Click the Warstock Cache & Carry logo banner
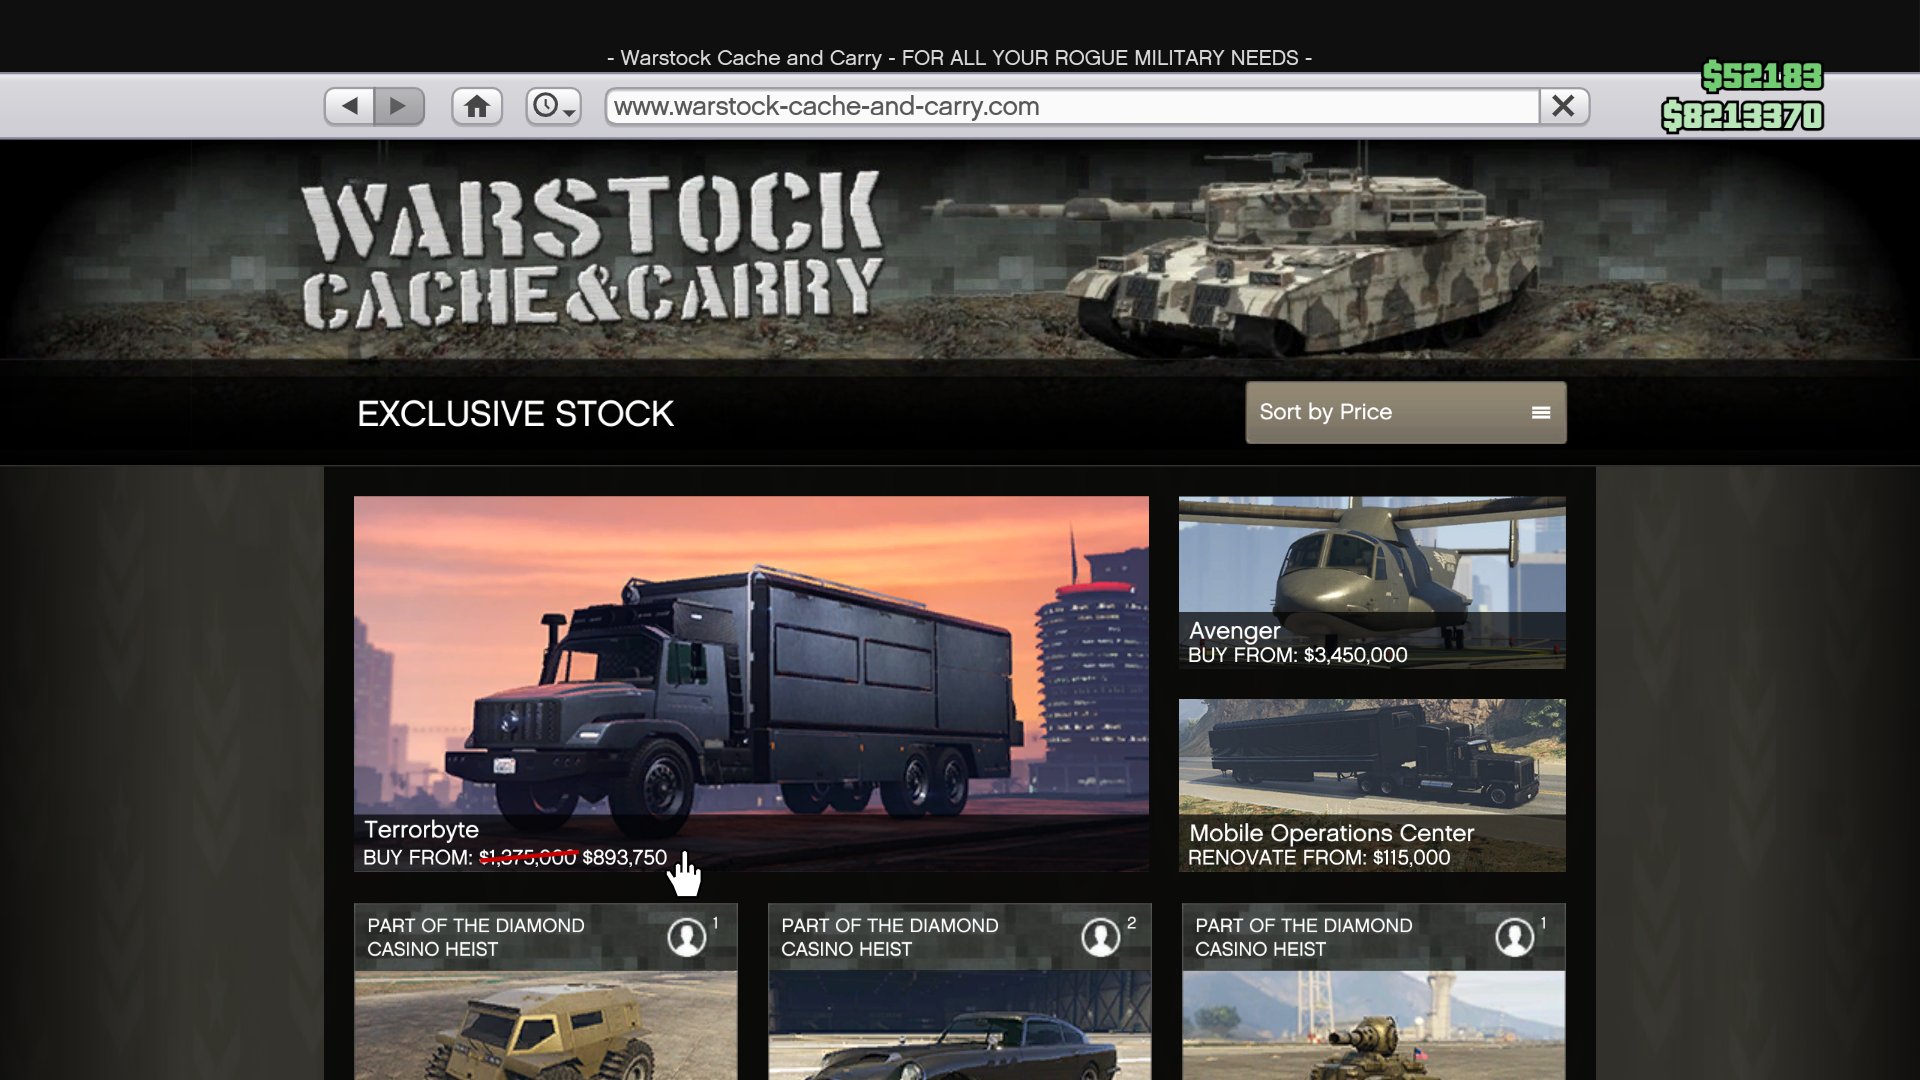Screen dimensions: 1920x1080 (592, 250)
